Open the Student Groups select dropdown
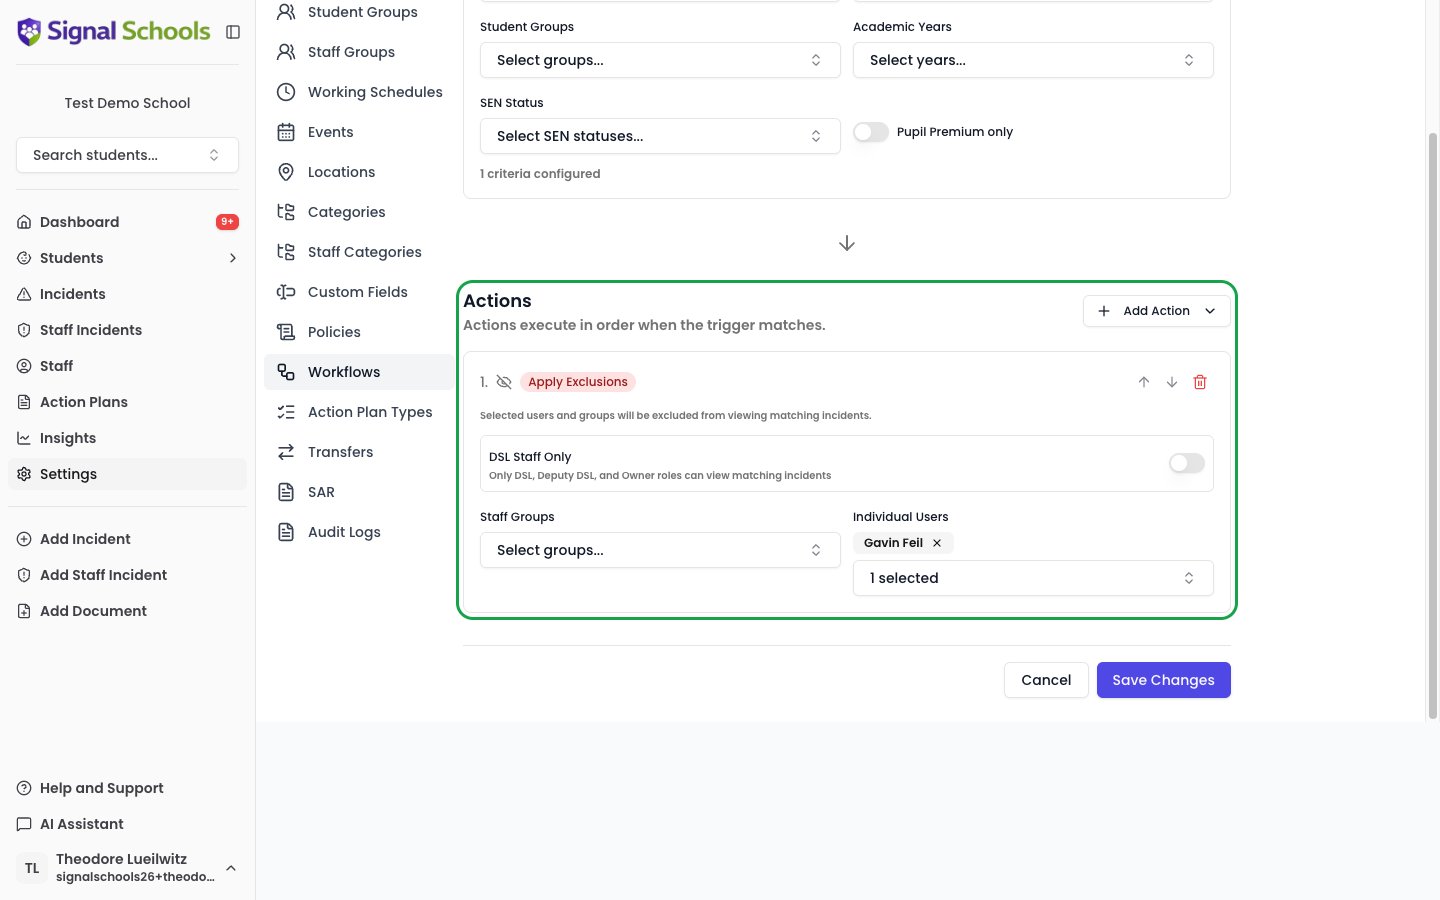 (660, 60)
